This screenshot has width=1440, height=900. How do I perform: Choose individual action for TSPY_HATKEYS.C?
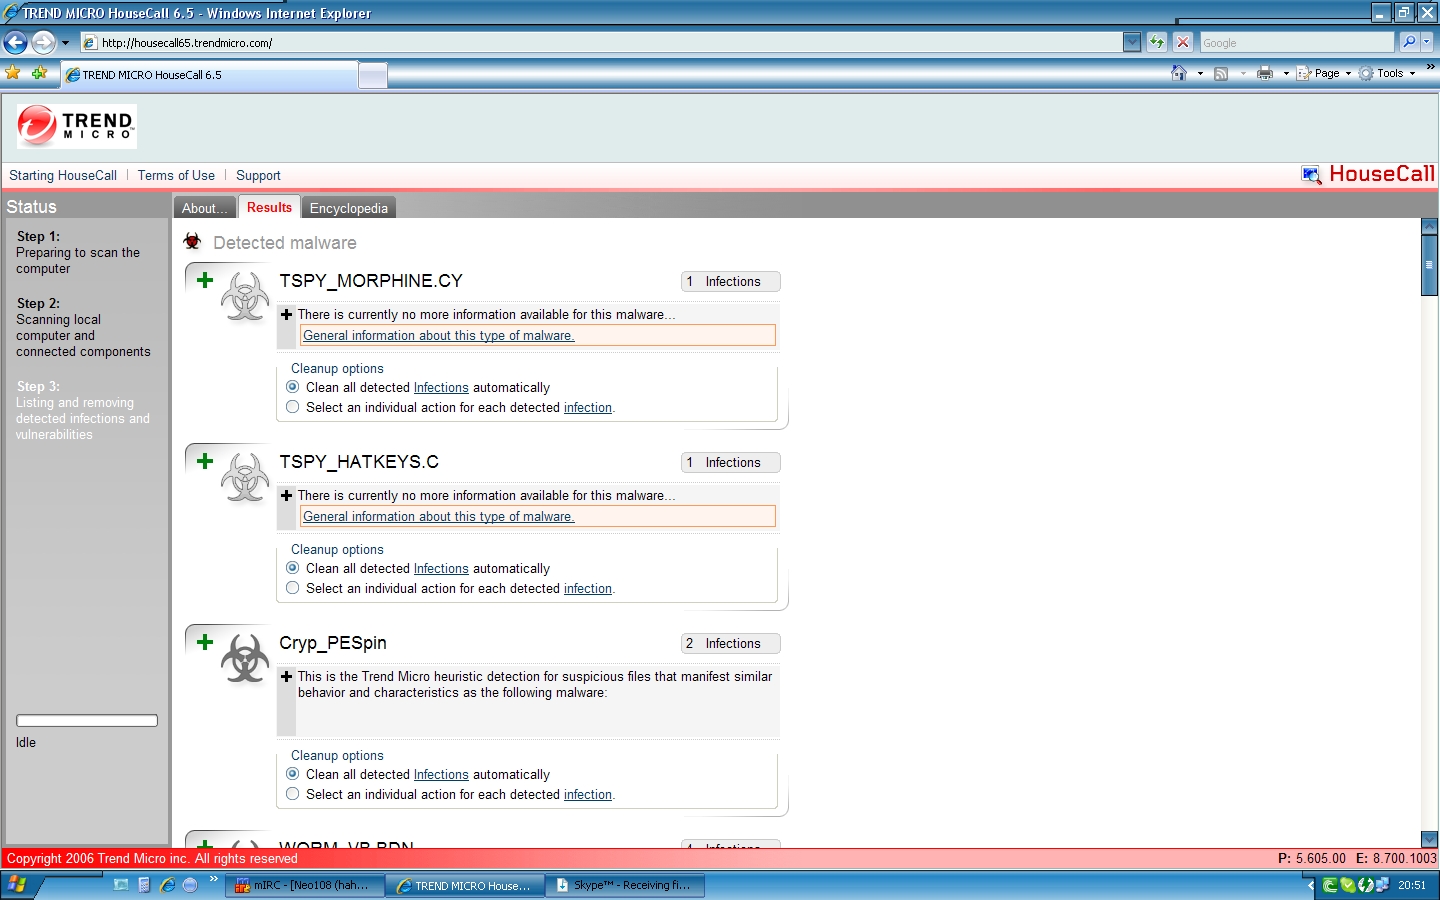[x=292, y=588]
